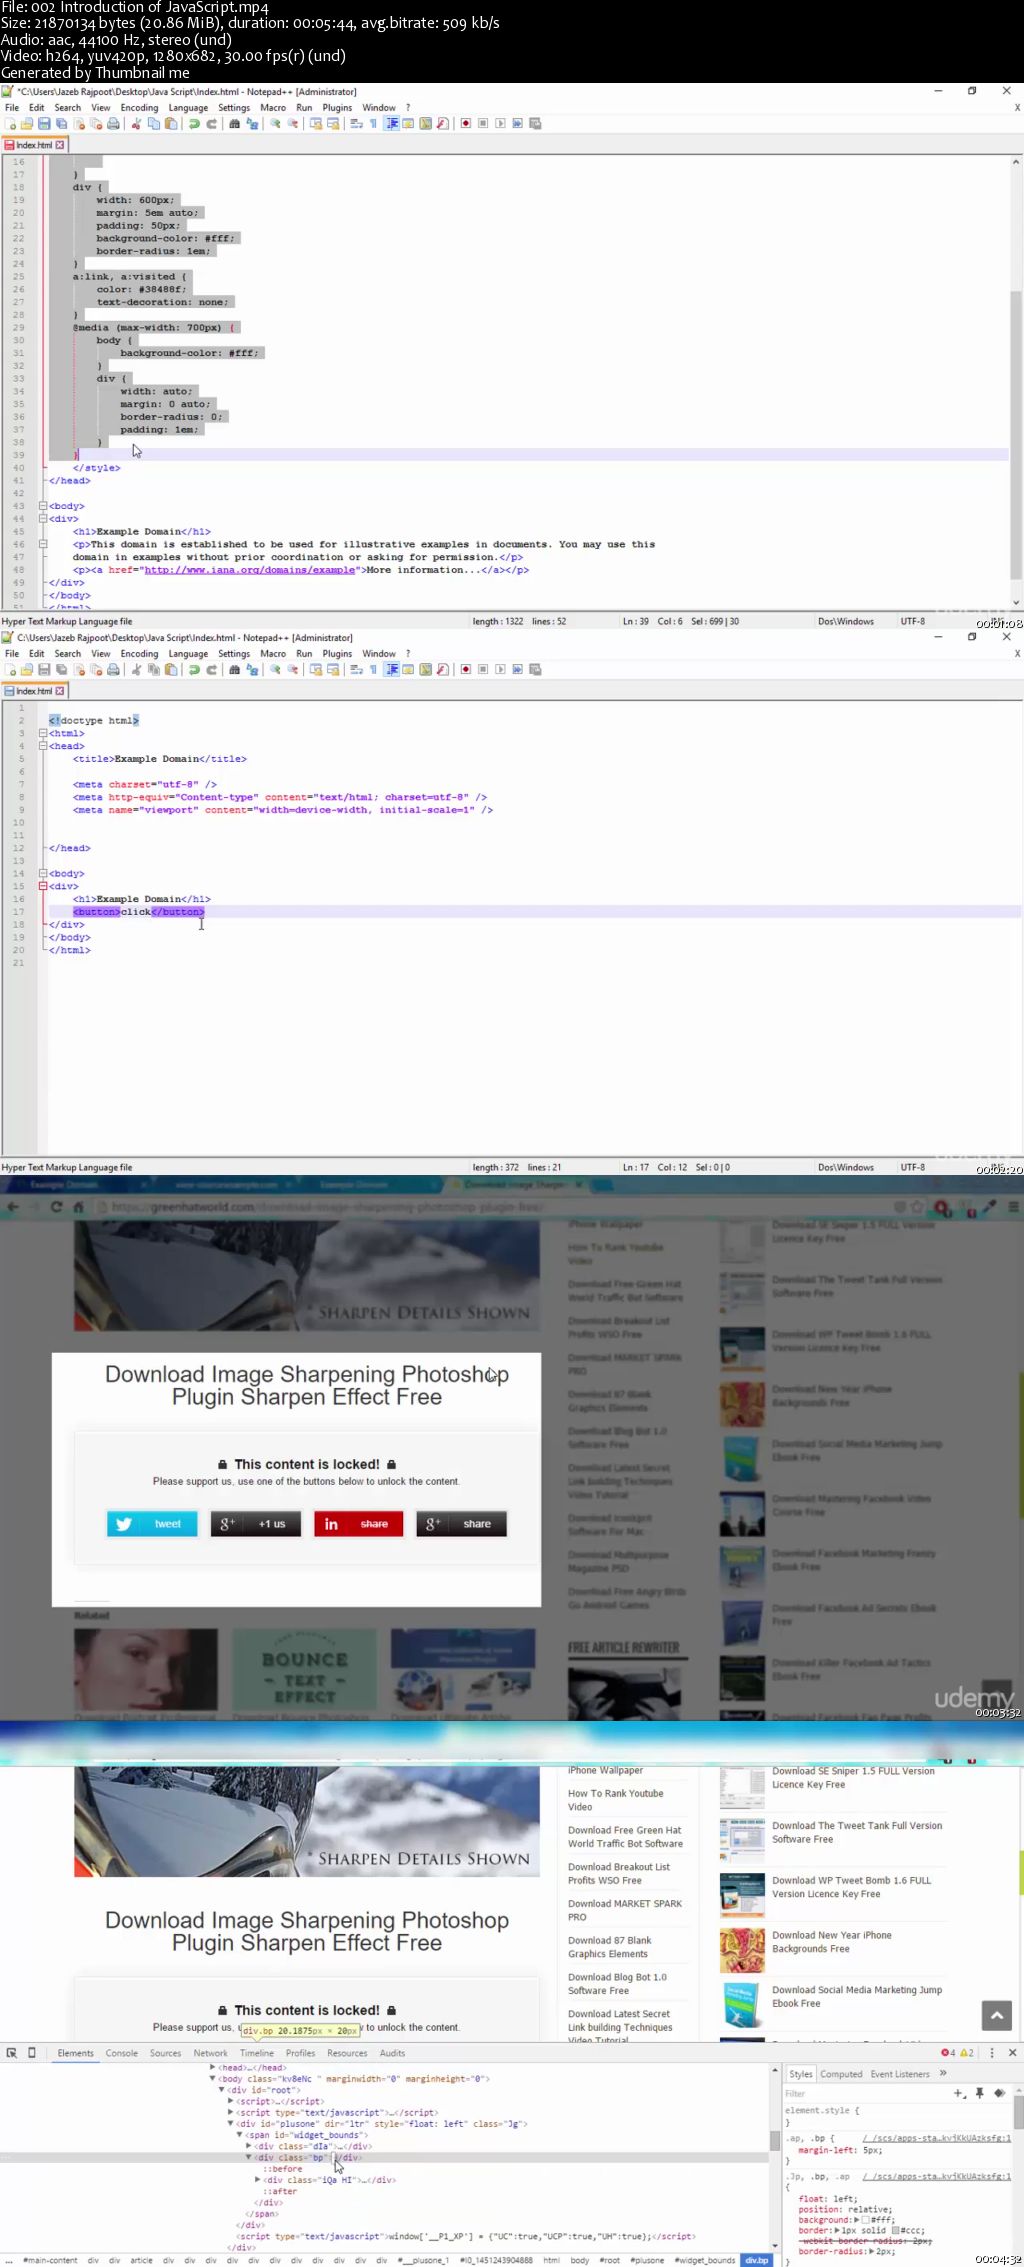Click Stop recording icon in second Notepad++ toolbar
The height and width of the screenshot is (2267, 1024).
pyautogui.click(x=483, y=670)
